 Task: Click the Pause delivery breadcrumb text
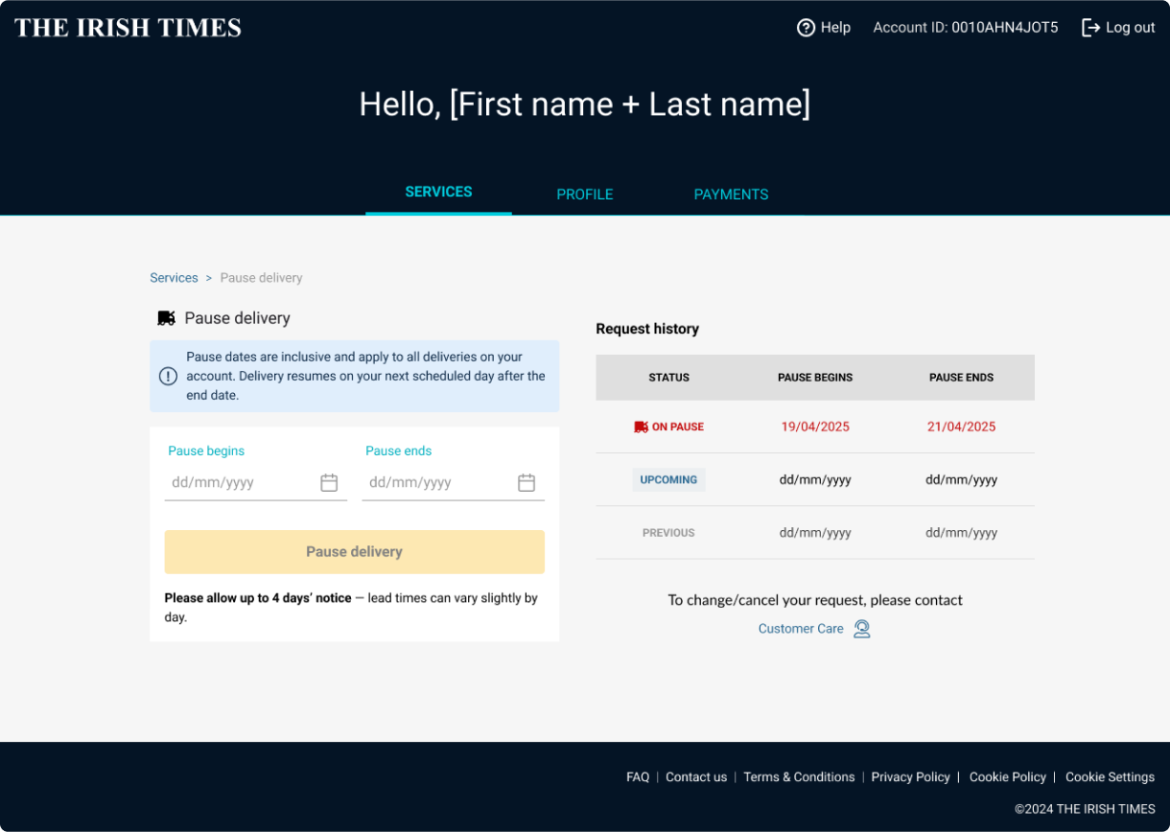261,278
